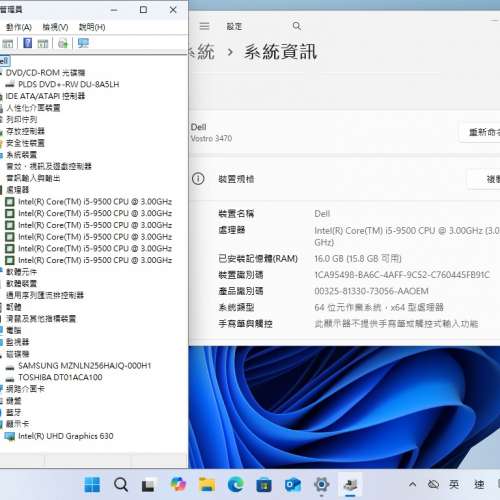Open taskbar Search magnifier
500x500 pixels.
click(x=121, y=485)
